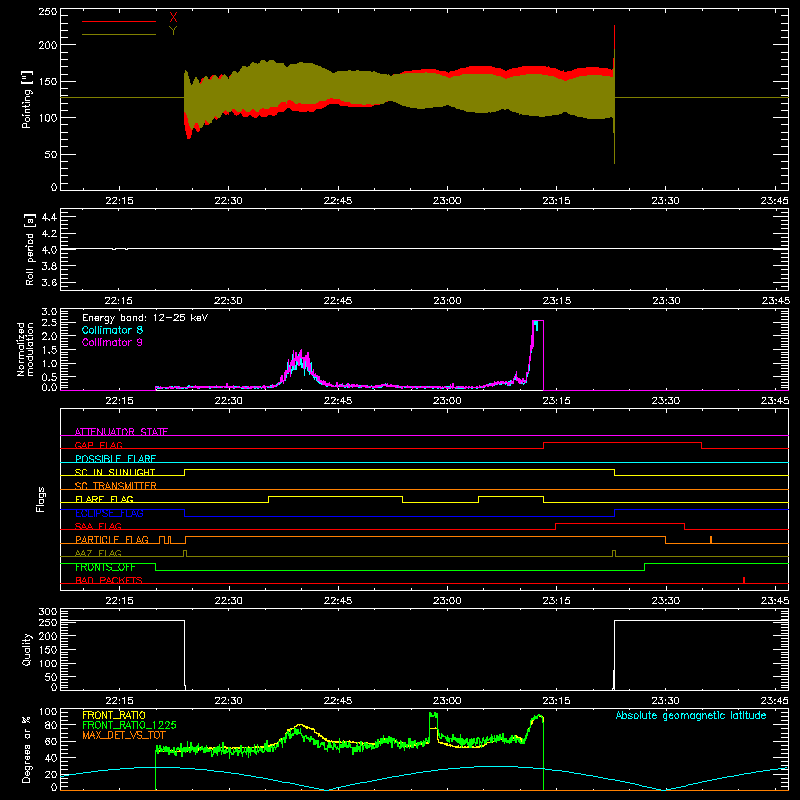The height and width of the screenshot is (800, 800).
Task: Click the Quality axis title
Action: click(27, 649)
